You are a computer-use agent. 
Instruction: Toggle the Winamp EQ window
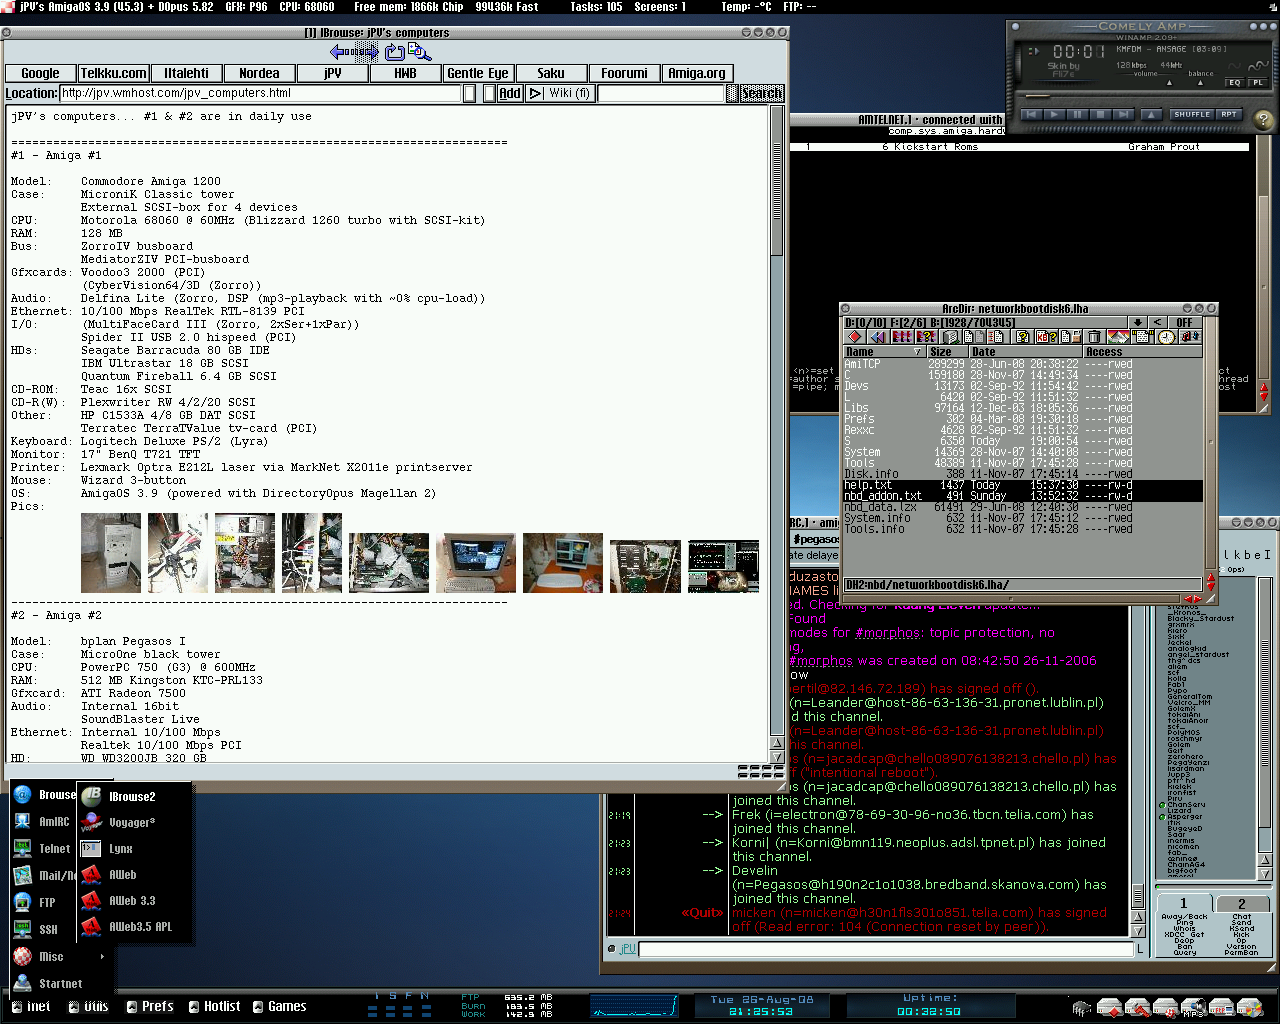coord(1235,83)
